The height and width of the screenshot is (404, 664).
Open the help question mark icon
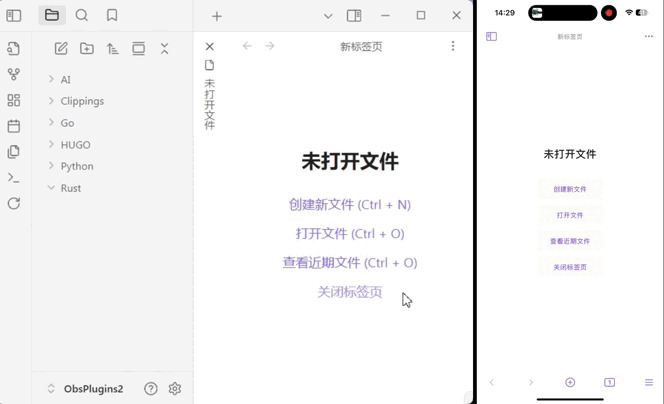[x=151, y=389]
